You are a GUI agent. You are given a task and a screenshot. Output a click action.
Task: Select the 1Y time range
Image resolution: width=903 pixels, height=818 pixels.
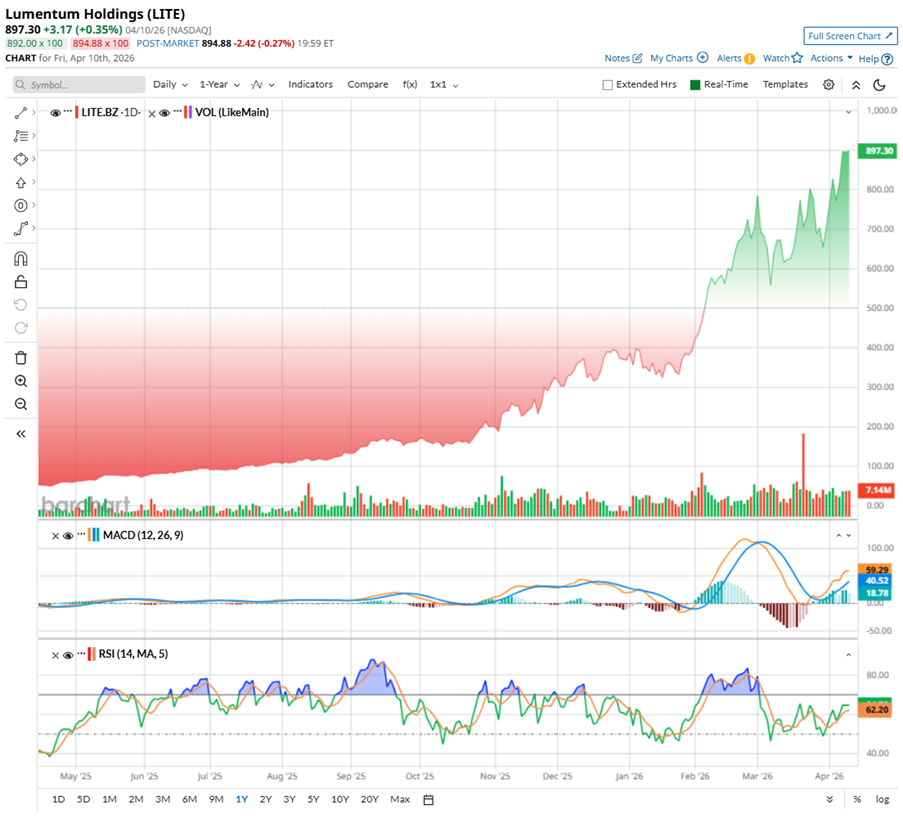[x=241, y=800]
